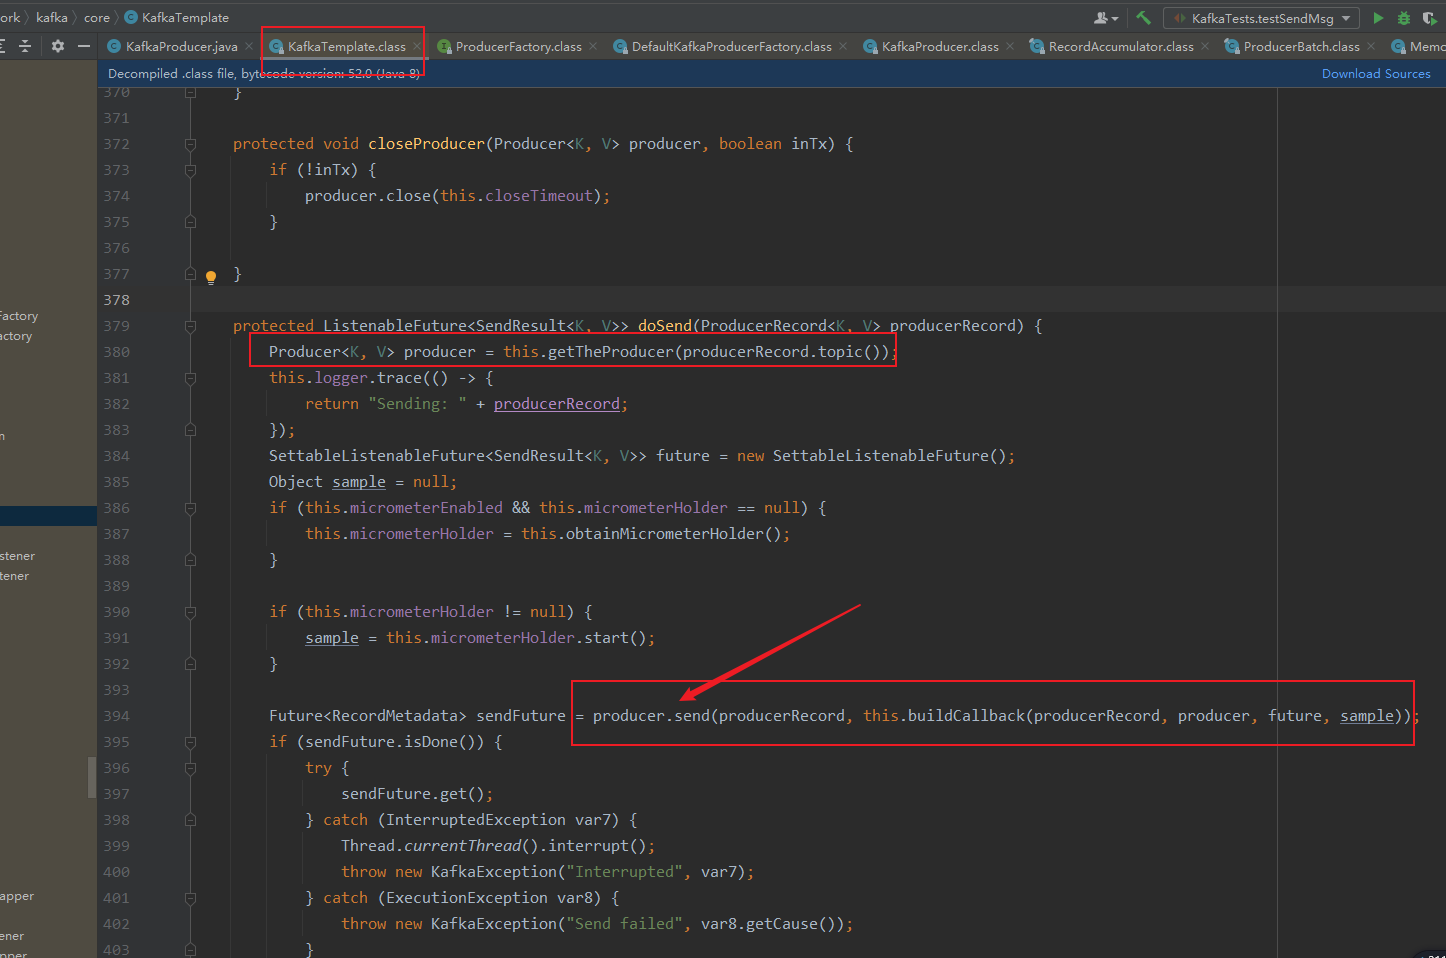The width and height of the screenshot is (1446, 958).
Task: Click the underlined sample variable on line 391
Action: tap(332, 638)
